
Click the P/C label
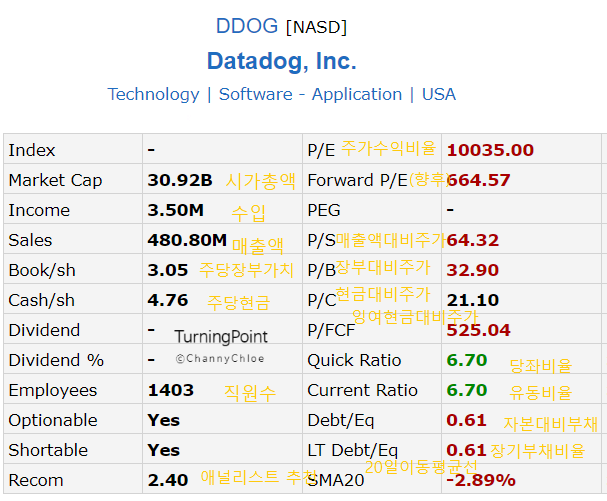pyautogui.click(x=322, y=300)
